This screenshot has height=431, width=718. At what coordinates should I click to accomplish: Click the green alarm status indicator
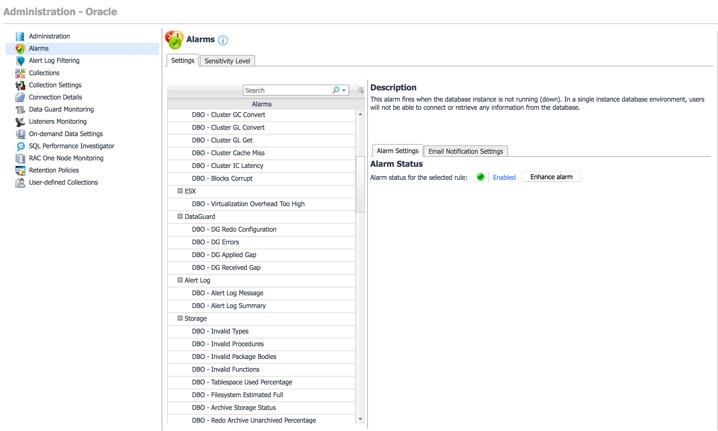click(480, 177)
